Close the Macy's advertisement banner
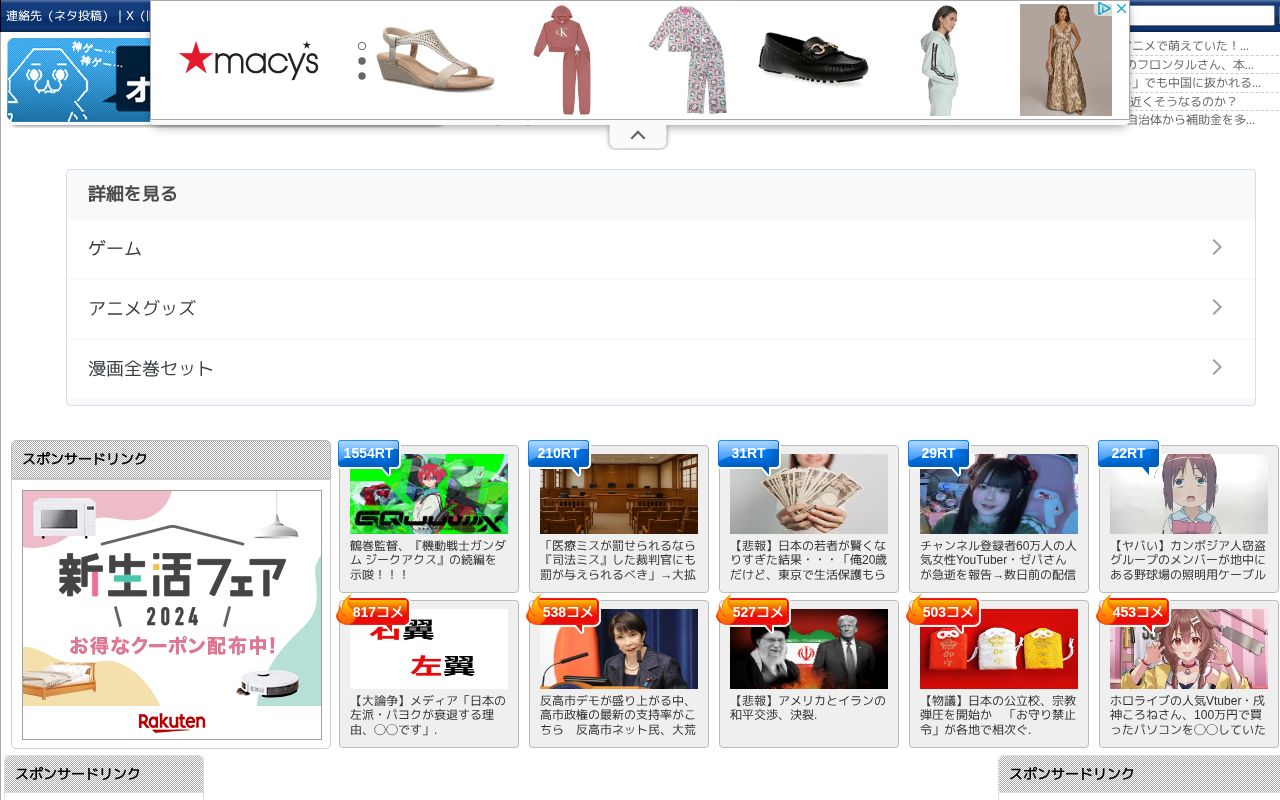Image resolution: width=1280 pixels, height=800 pixels. [1120, 8]
